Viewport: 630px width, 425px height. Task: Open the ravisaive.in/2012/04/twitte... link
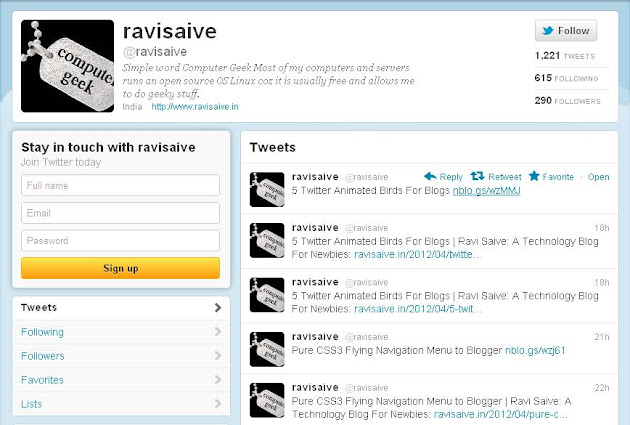[417, 254]
